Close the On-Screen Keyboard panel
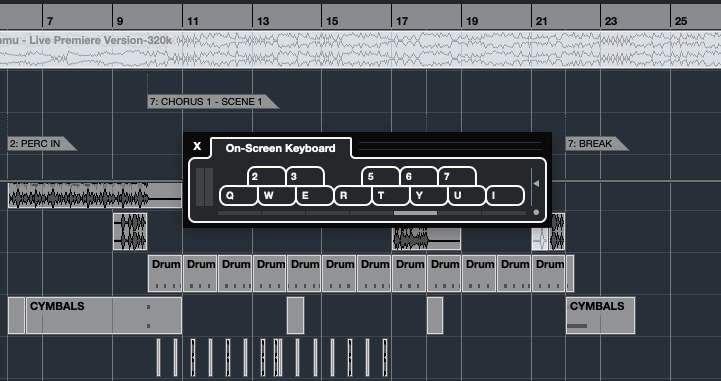721x381 pixels. pyautogui.click(x=197, y=146)
